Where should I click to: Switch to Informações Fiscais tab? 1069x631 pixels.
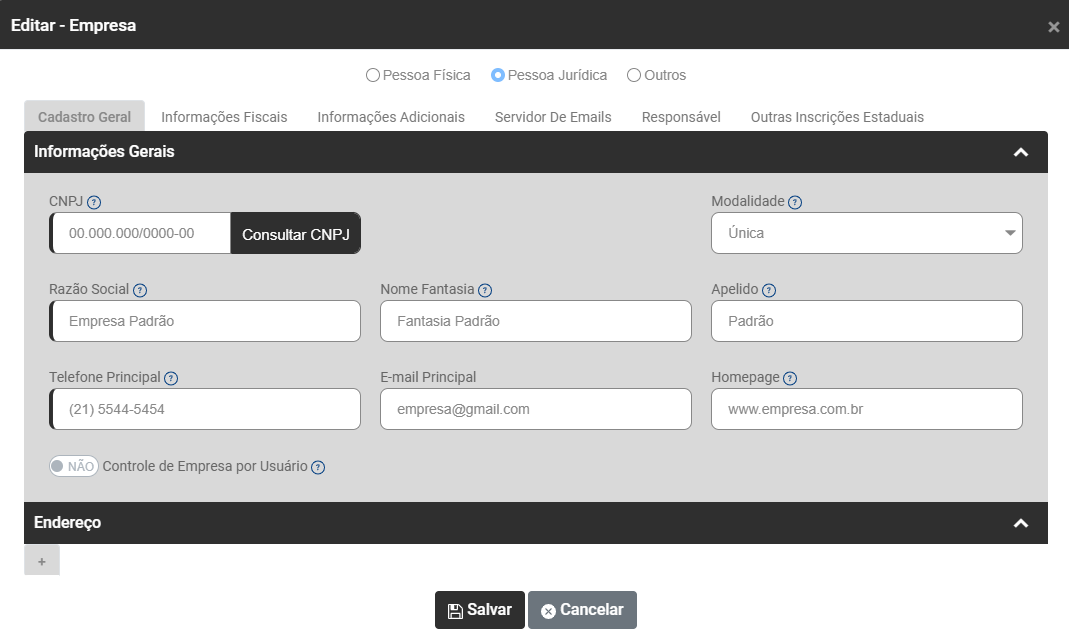point(224,117)
